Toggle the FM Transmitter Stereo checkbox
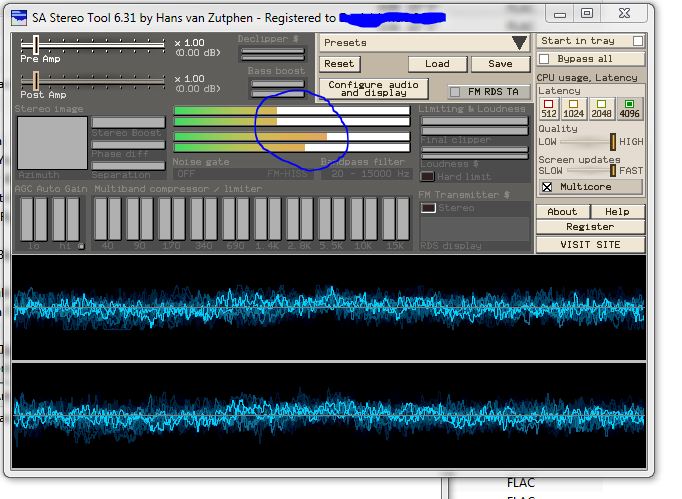This screenshot has width=682, height=499. coord(428,208)
